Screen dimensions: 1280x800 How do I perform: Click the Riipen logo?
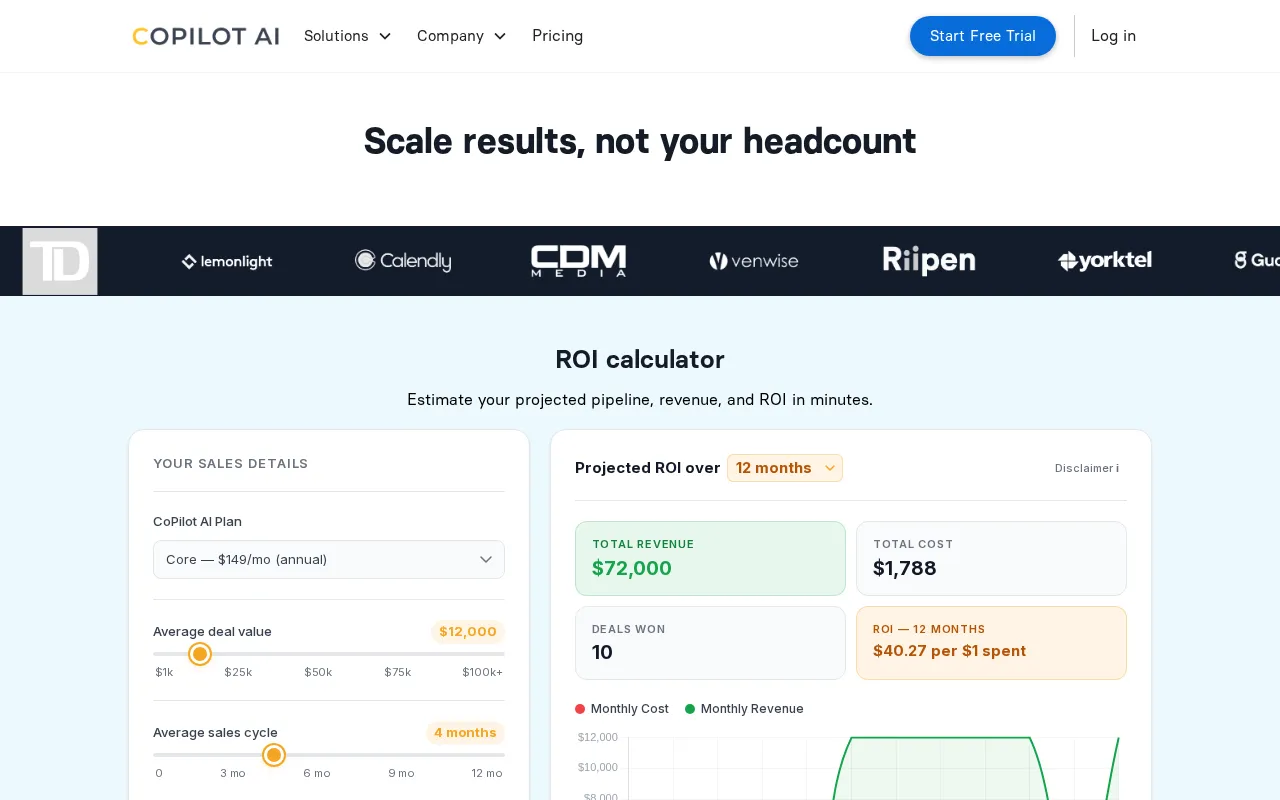click(x=929, y=261)
